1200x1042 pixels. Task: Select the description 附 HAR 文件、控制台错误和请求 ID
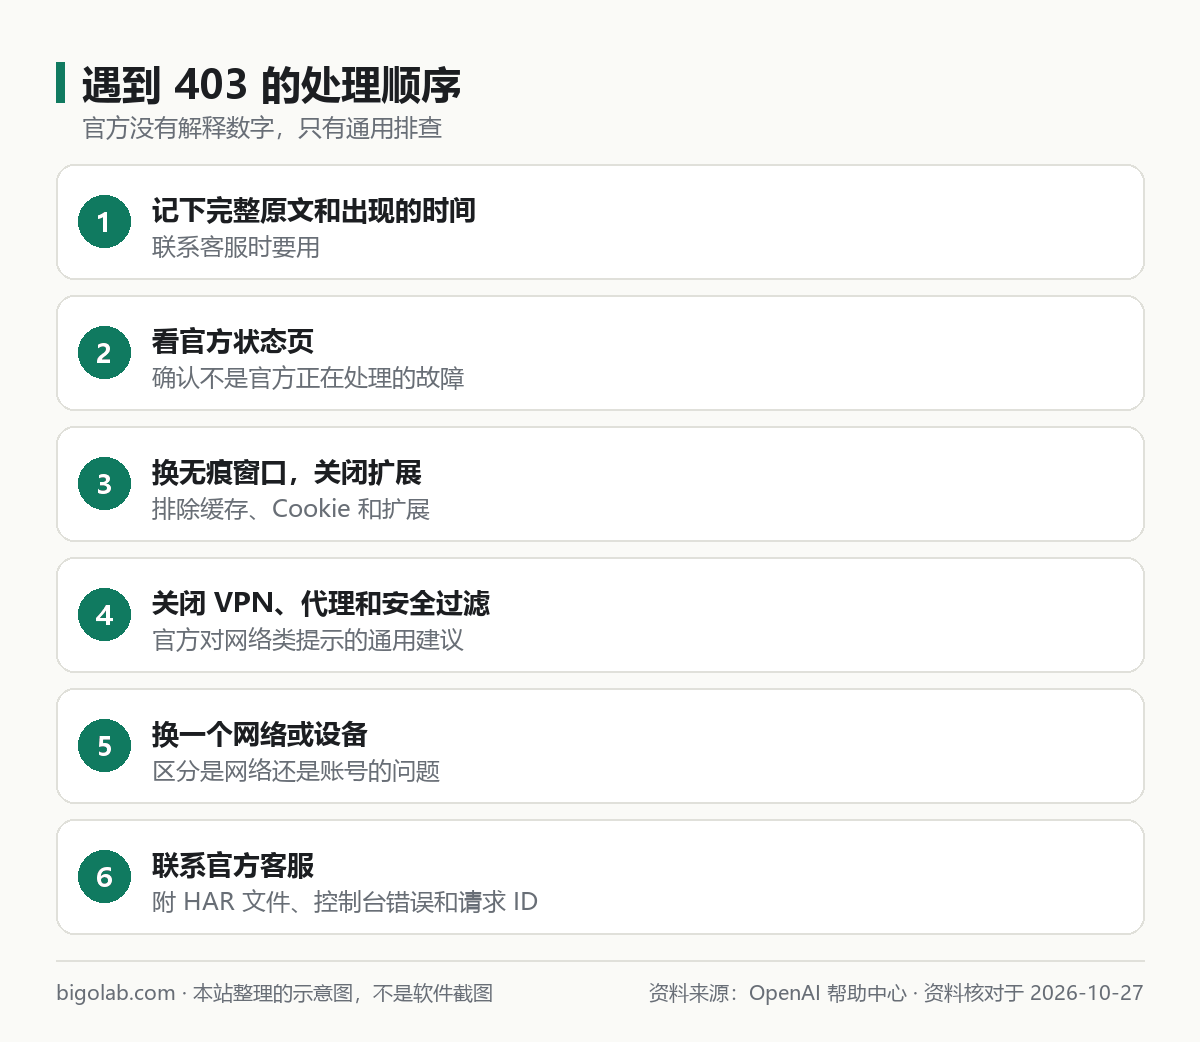pyautogui.click(x=345, y=902)
